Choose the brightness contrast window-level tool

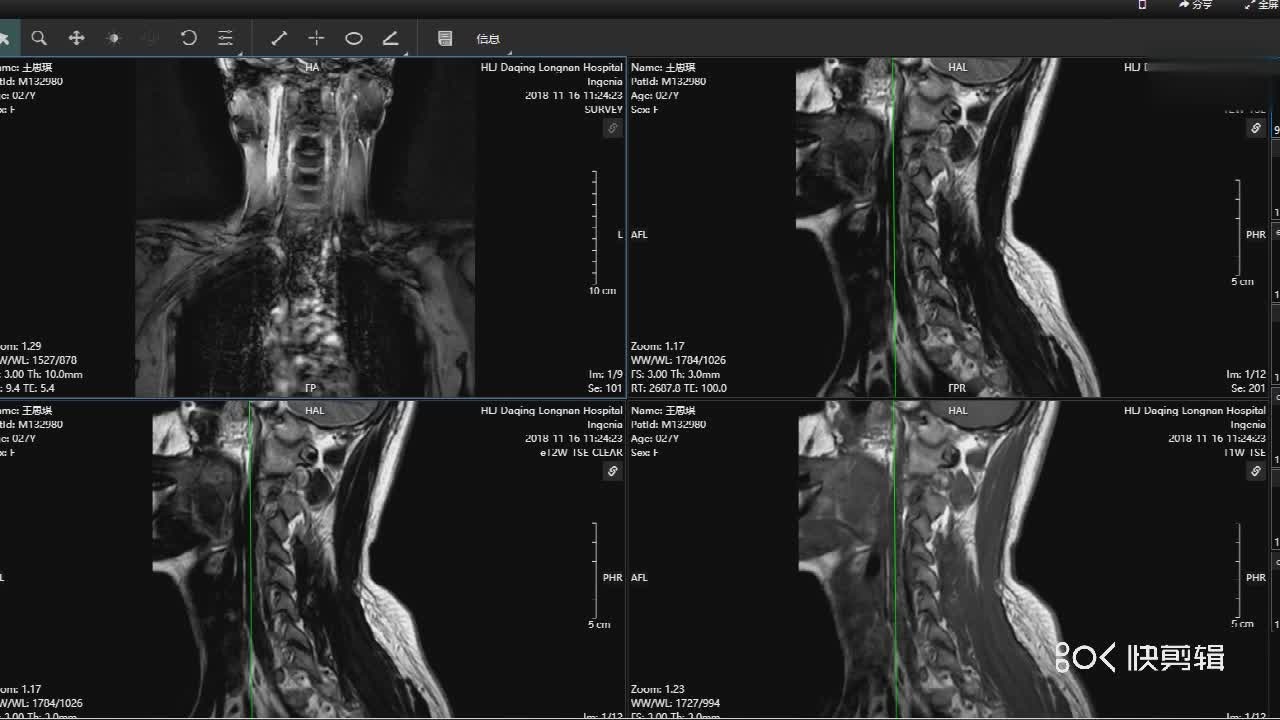[113, 38]
